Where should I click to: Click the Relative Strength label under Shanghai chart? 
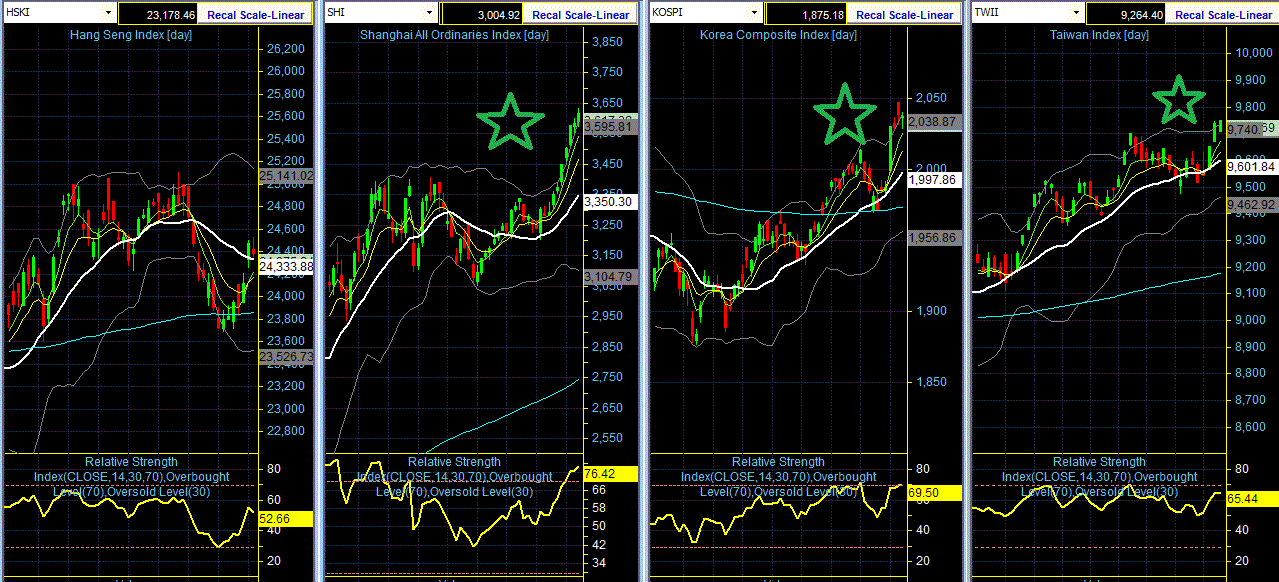[x=455, y=462]
